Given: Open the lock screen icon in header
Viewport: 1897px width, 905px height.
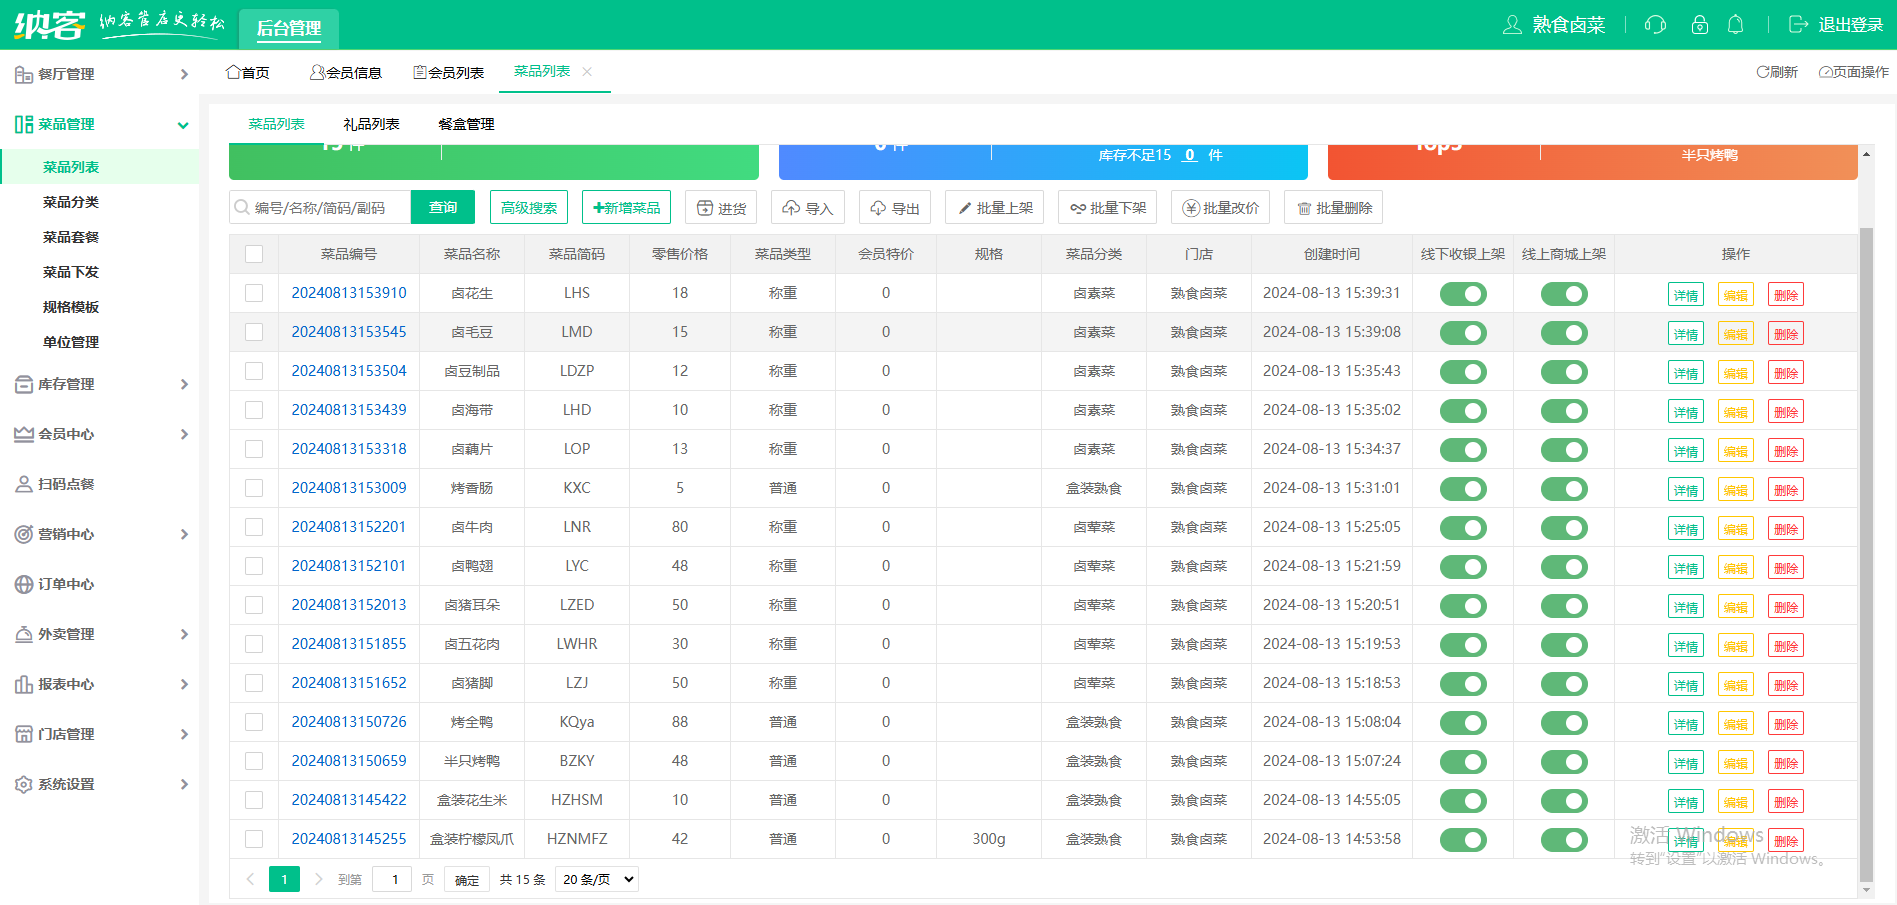Looking at the screenshot, I should point(1699,25).
